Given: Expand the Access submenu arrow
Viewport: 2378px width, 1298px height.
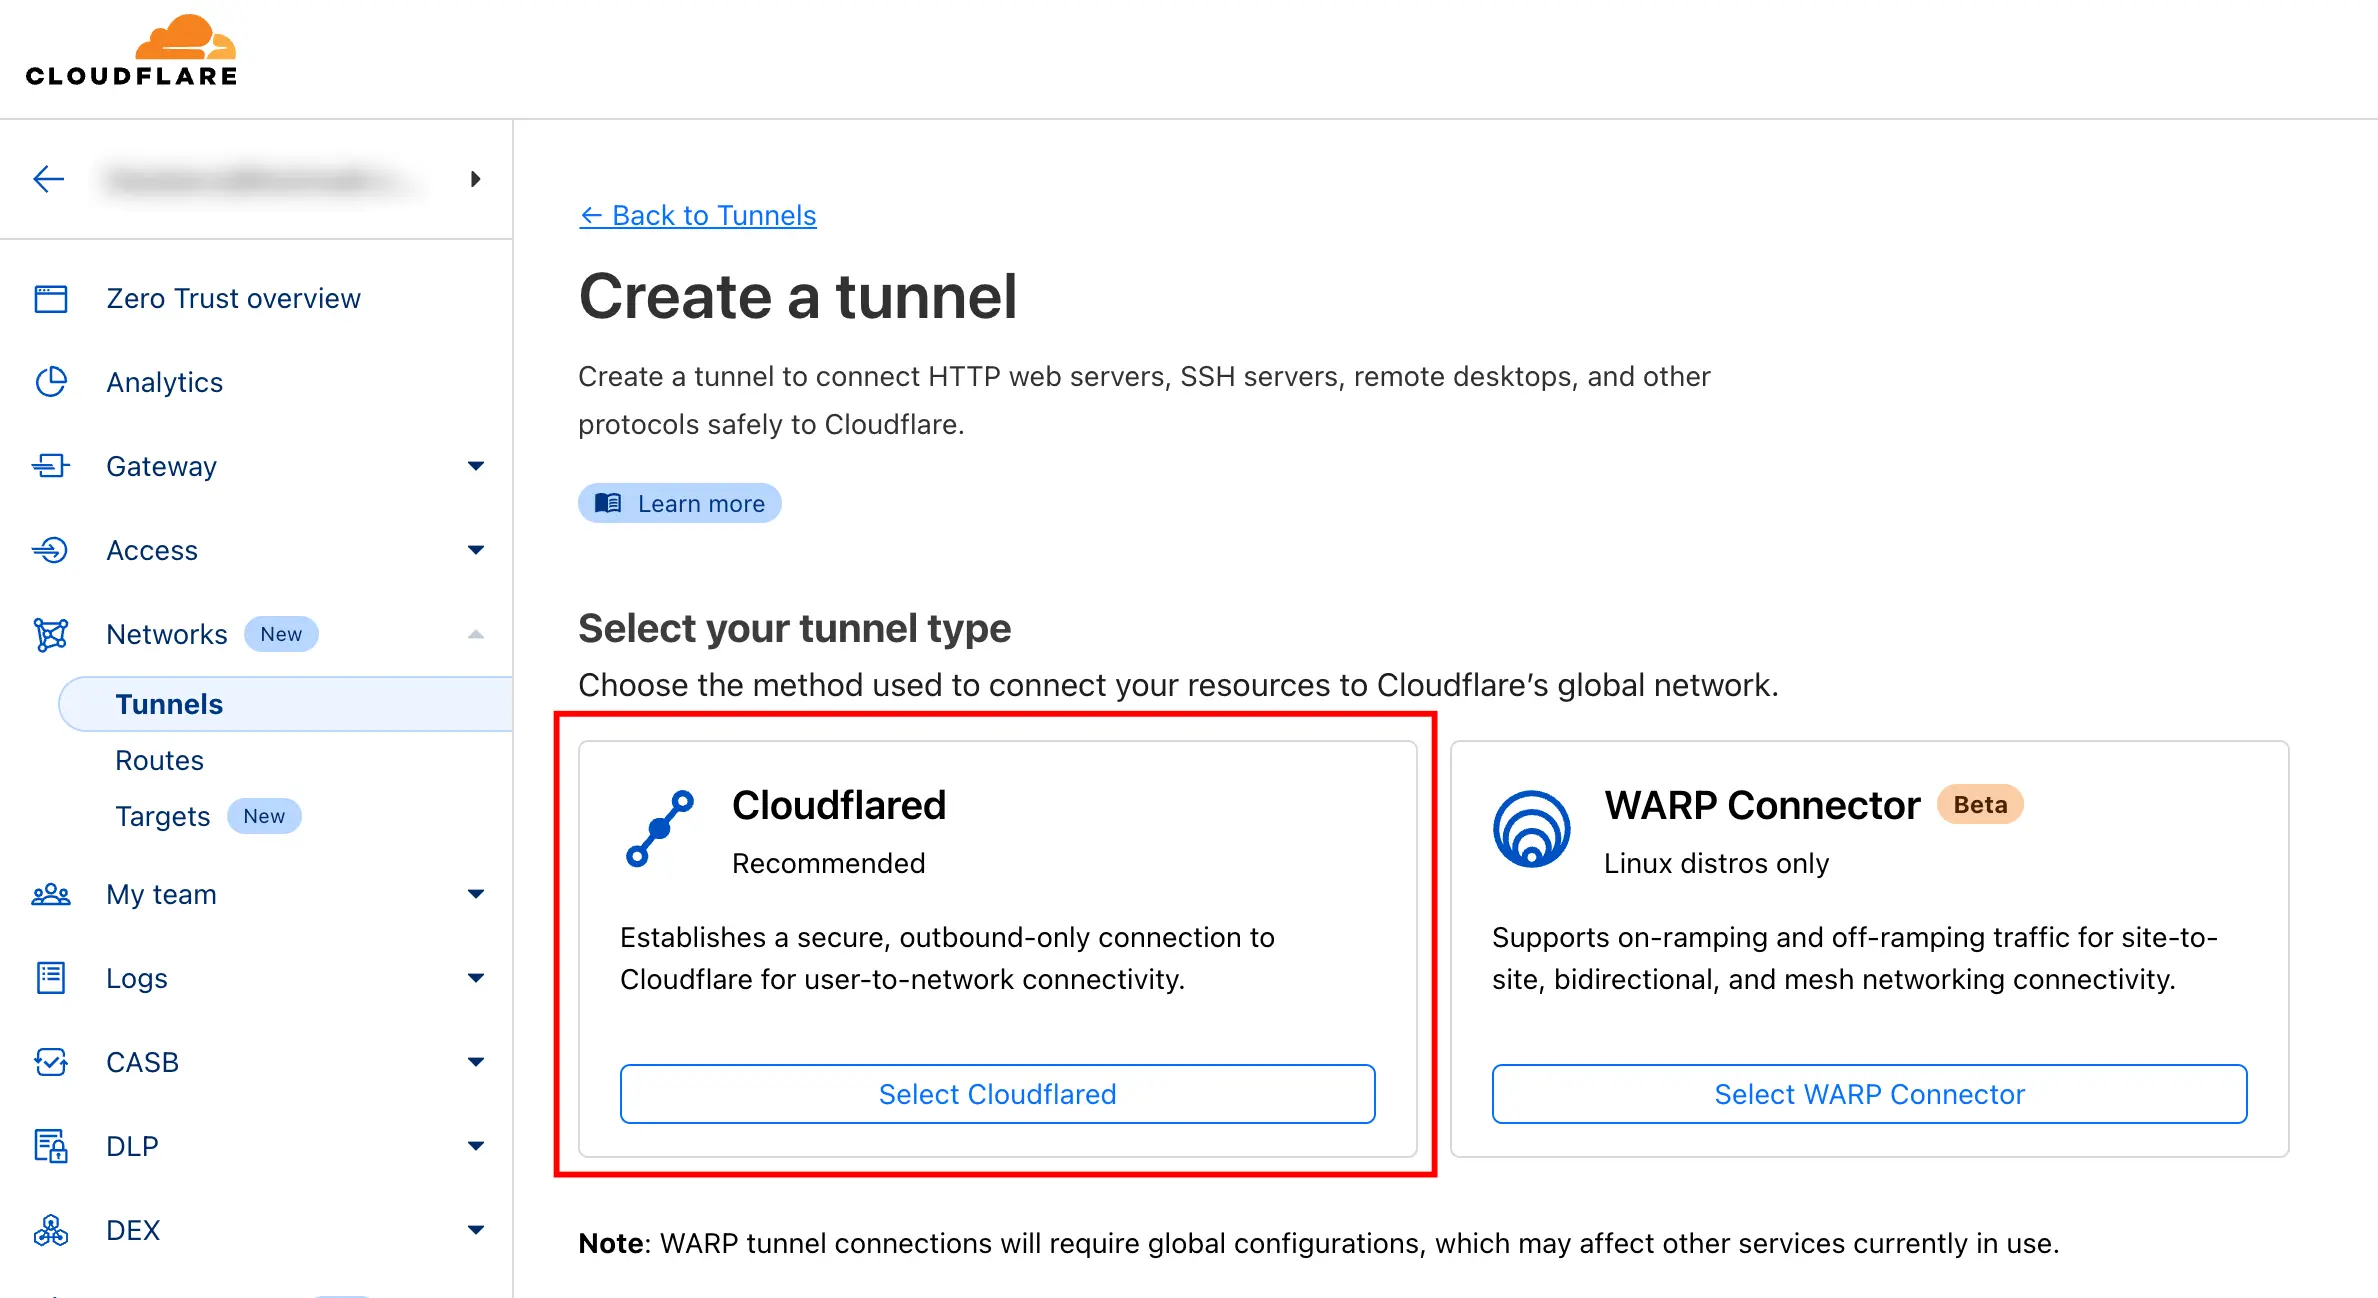Looking at the screenshot, I should point(476,550).
